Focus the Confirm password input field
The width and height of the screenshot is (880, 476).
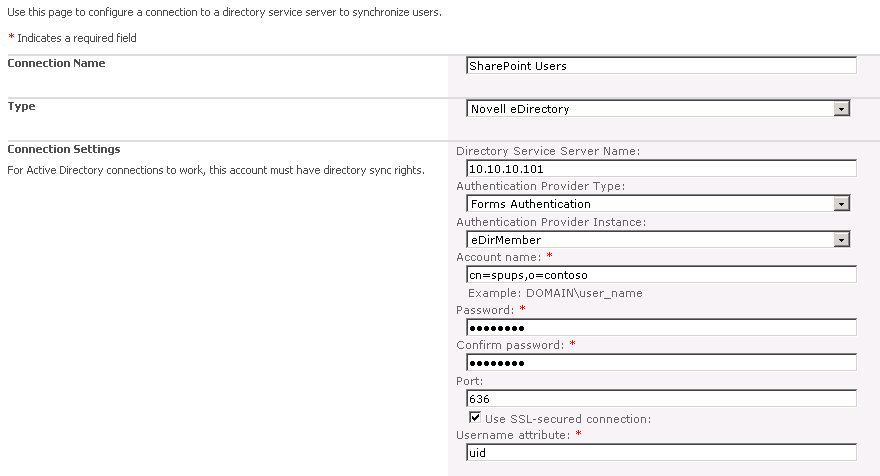pos(661,363)
